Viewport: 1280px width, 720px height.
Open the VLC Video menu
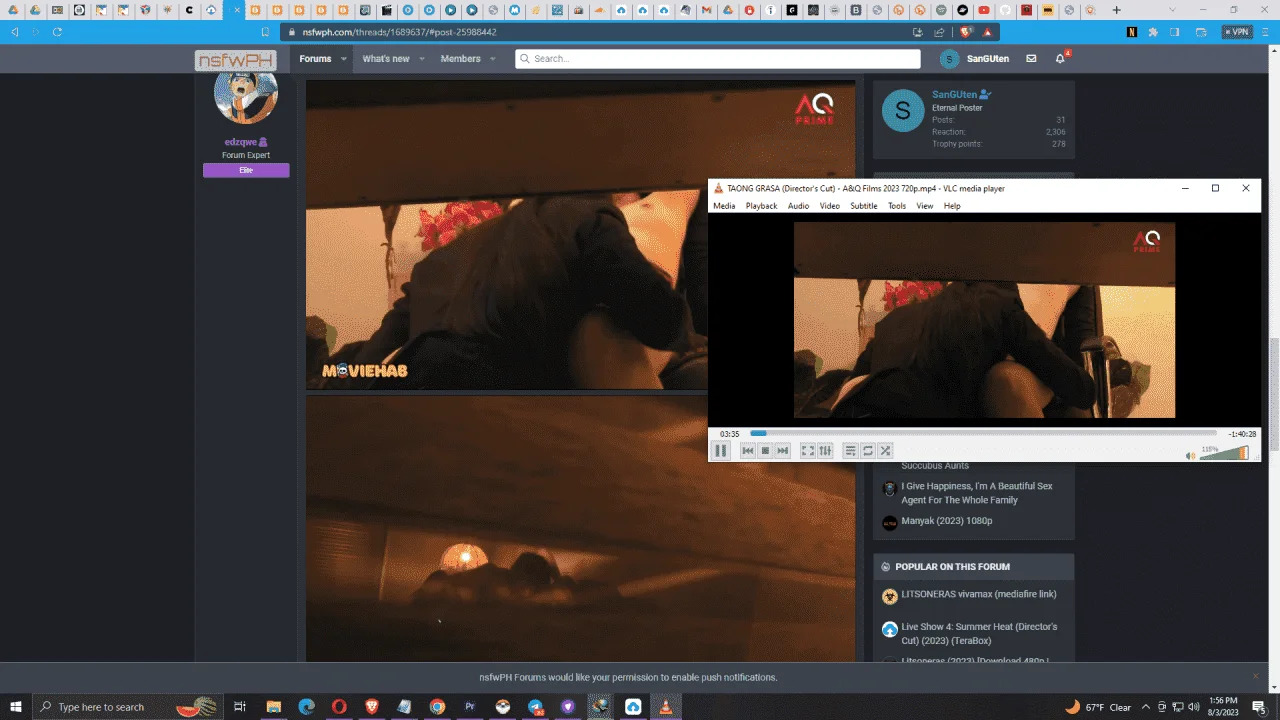pos(830,206)
